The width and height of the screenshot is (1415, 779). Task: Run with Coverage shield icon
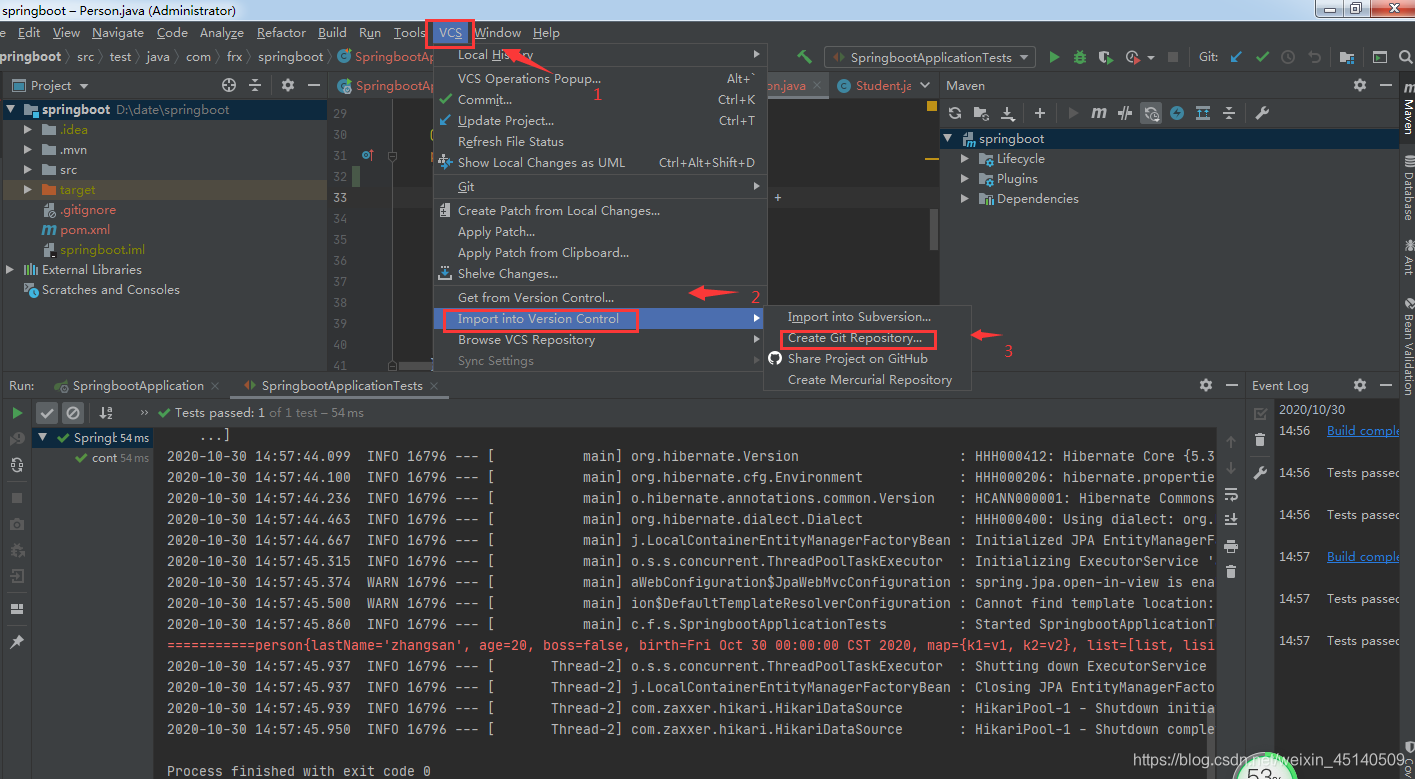pos(1106,57)
